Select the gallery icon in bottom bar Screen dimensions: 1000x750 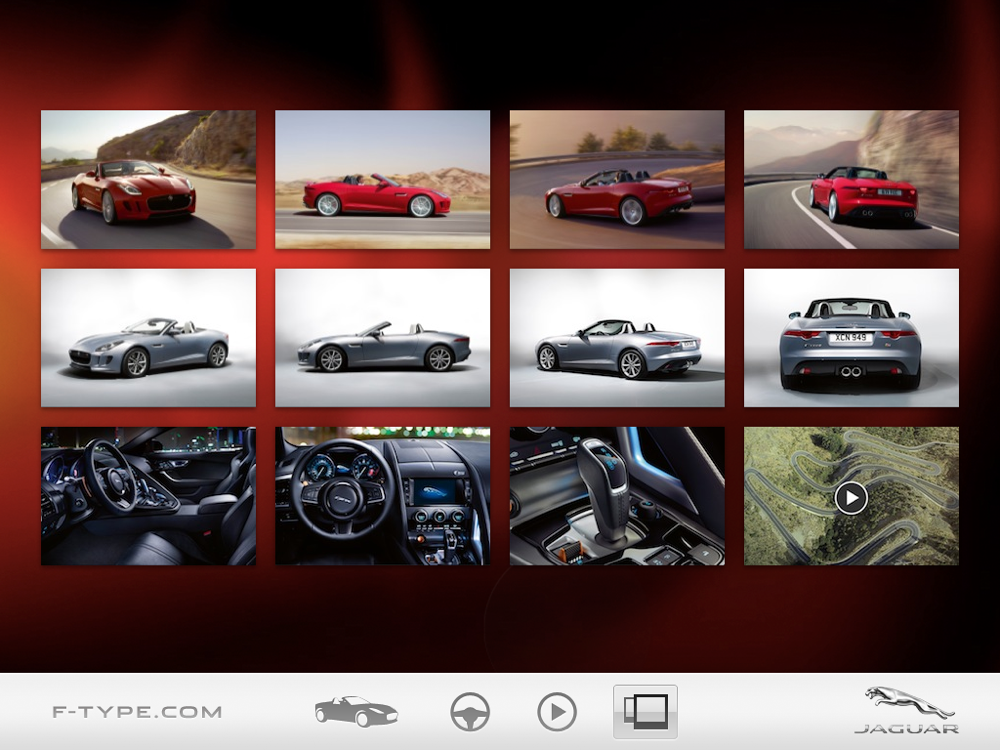click(x=645, y=712)
